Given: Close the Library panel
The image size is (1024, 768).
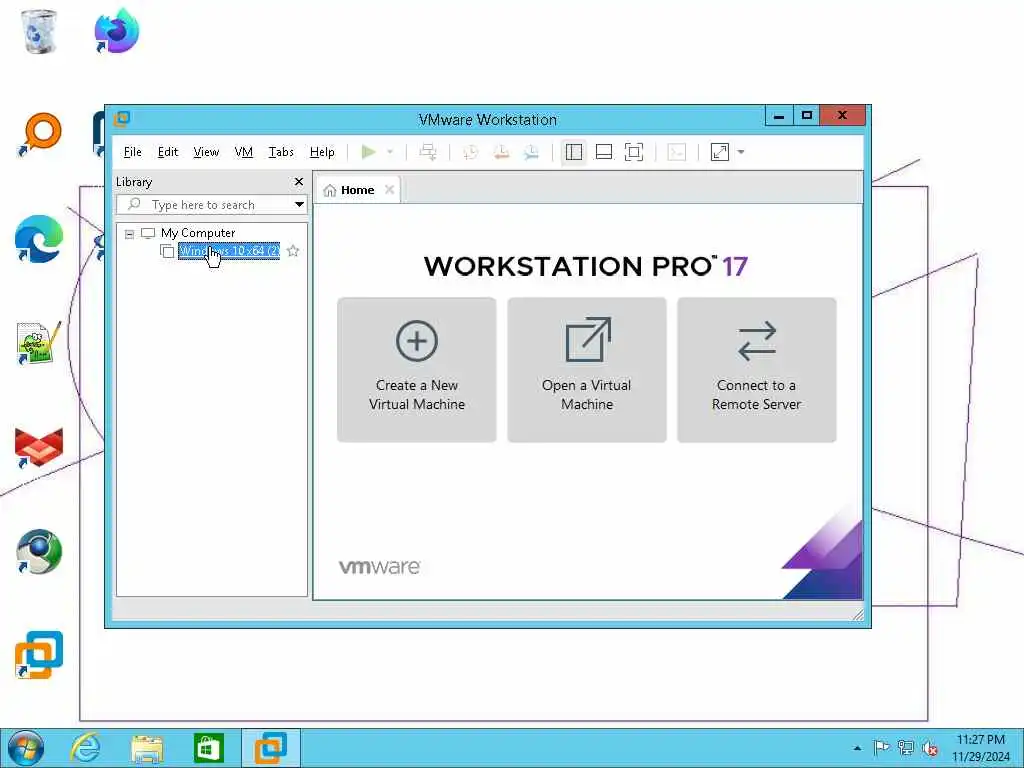Looking at the screenshot, I should 298,182.
